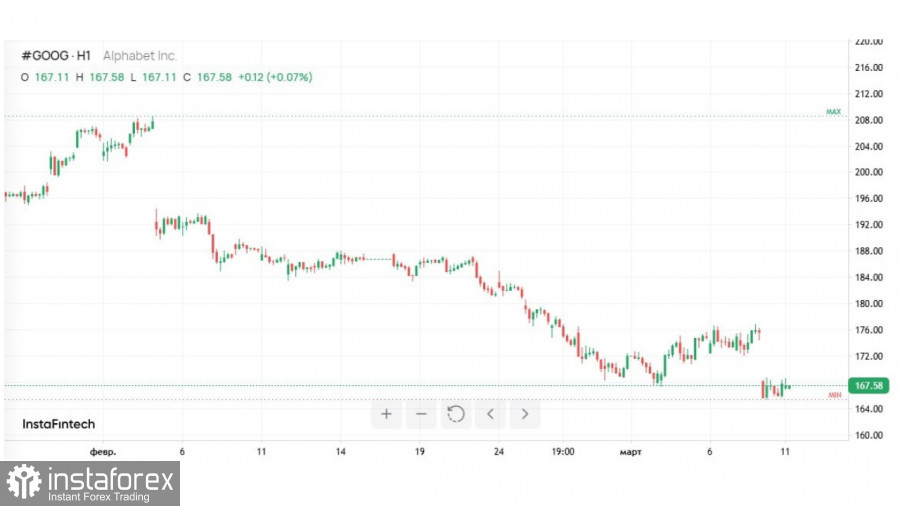Click the 208.00 price axis label
The width and height of the screenshot is (900, 506).
868,120
